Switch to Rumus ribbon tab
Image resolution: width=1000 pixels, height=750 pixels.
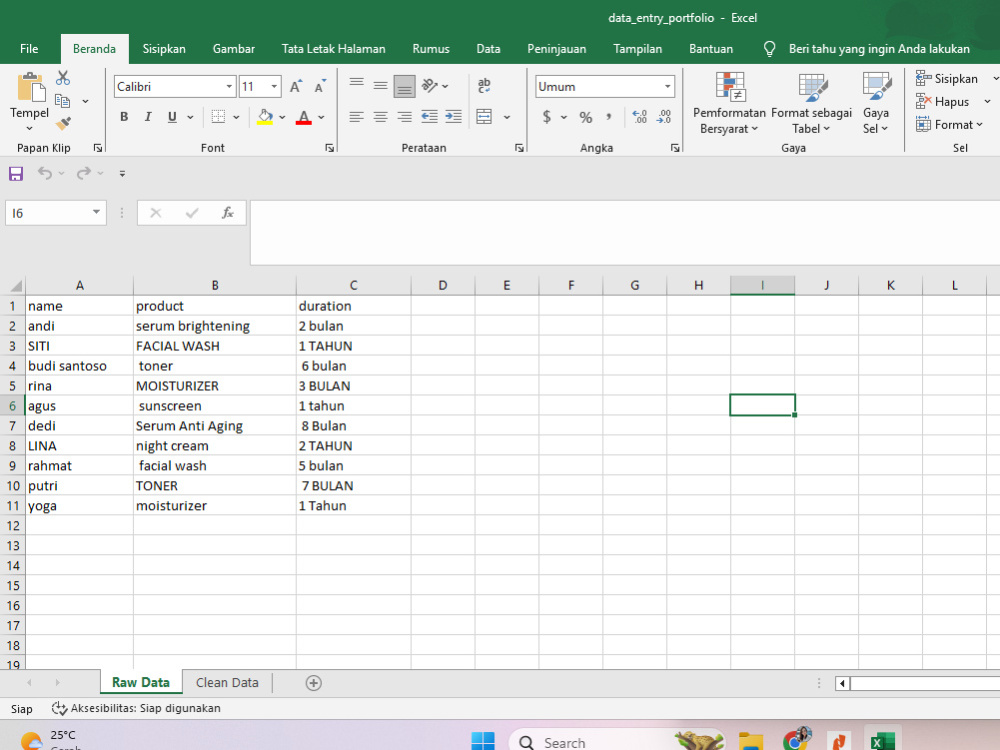430,48
